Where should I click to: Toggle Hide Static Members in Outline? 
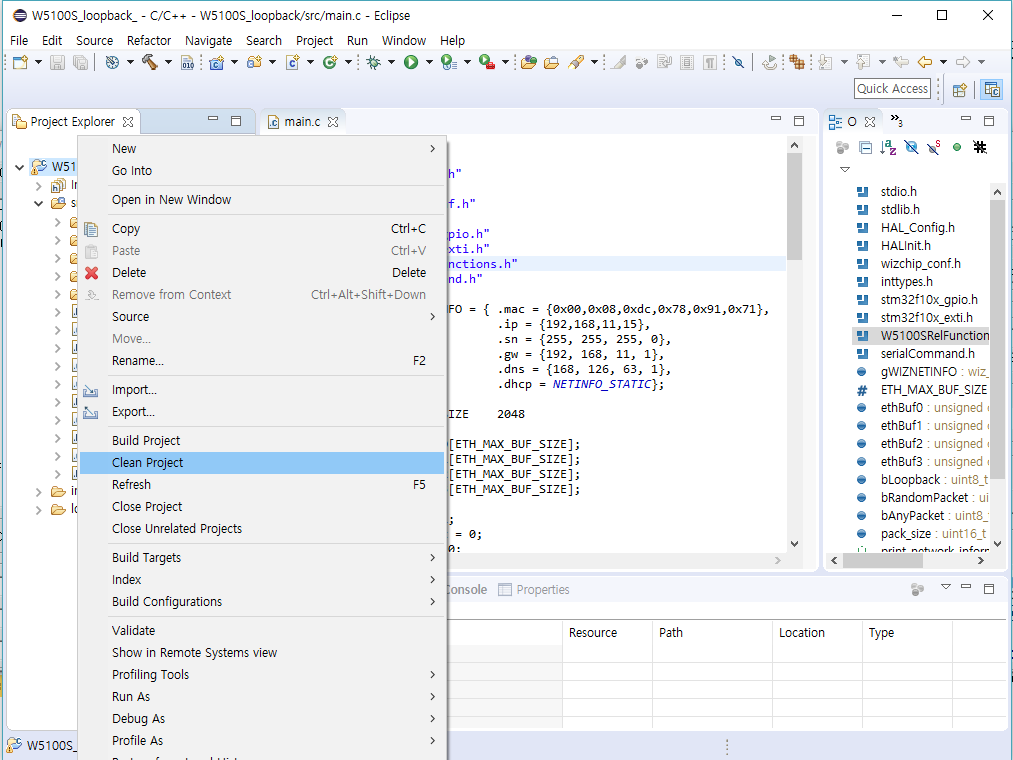coord(934,147)
